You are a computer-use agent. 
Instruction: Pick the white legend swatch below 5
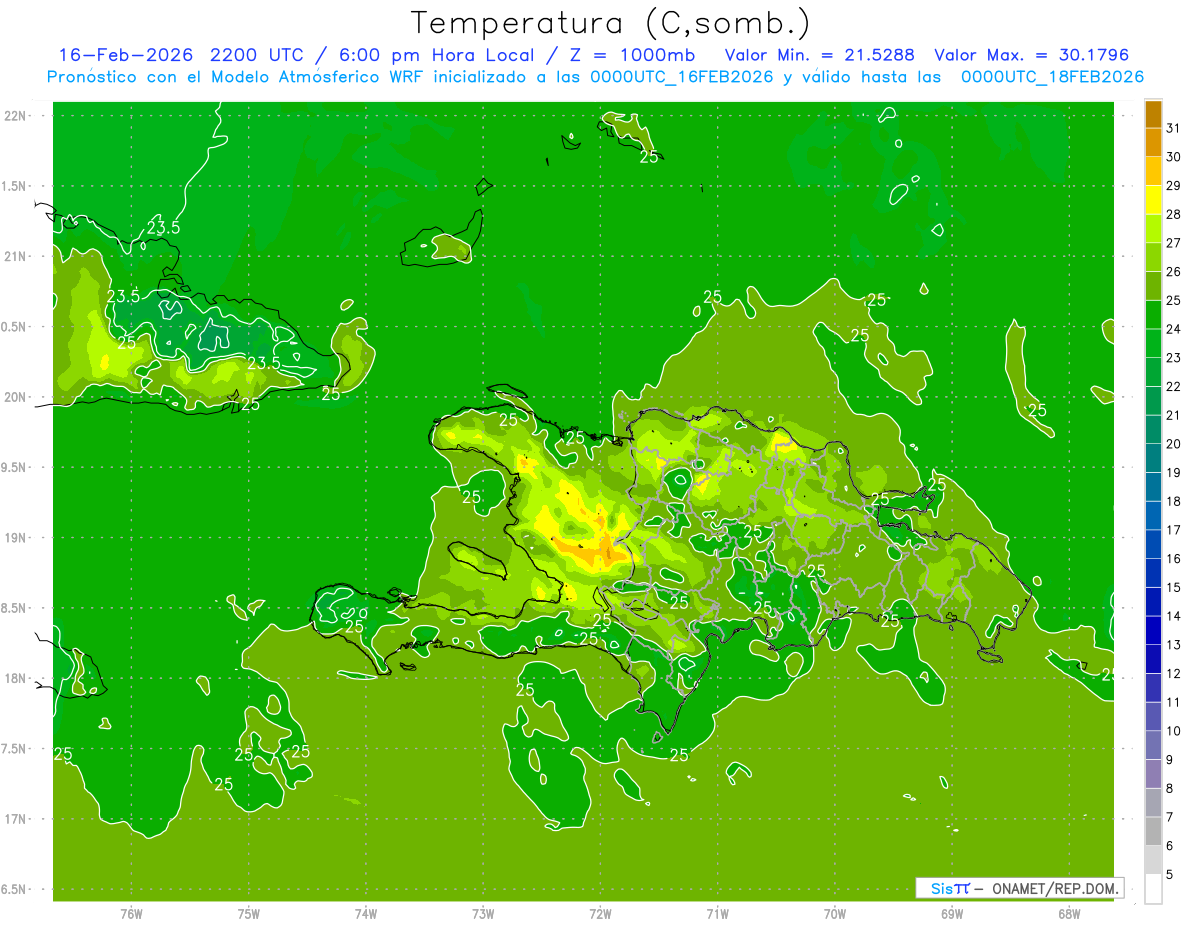pyautogui.click(x=1153, y=889)
